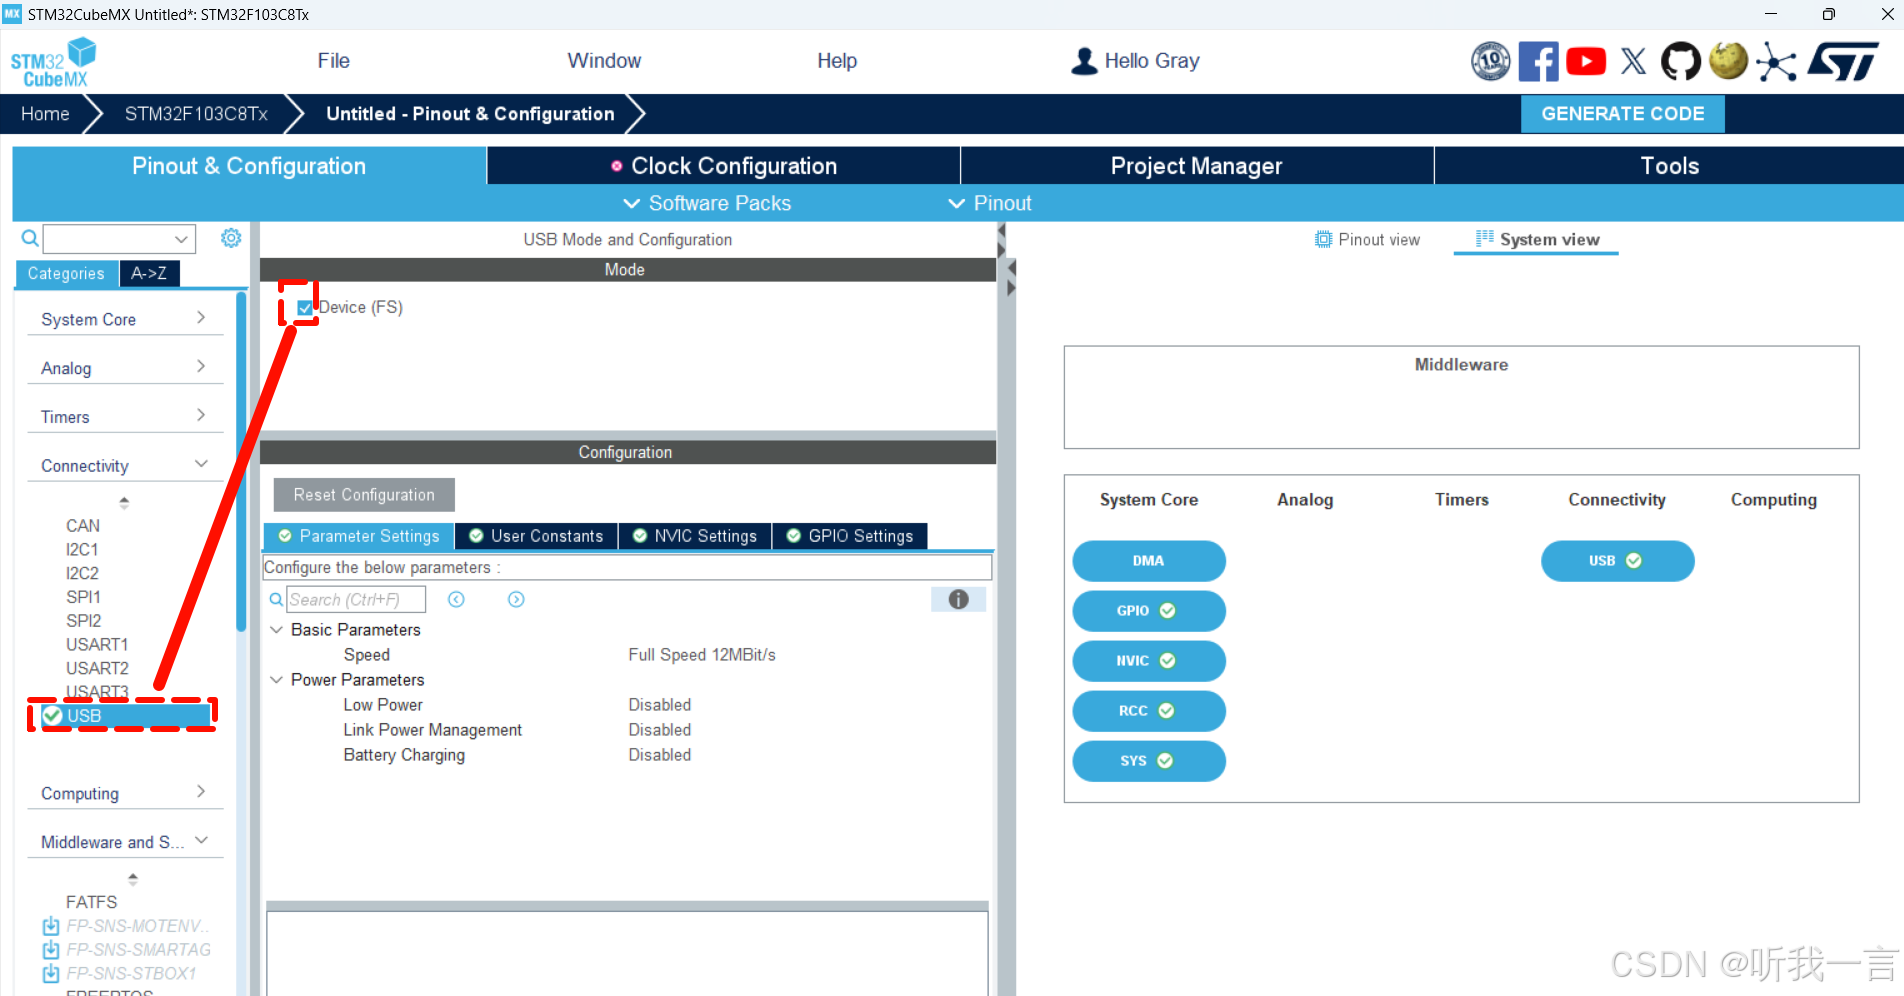The width and height of the screenshot is (1904, 996).
Task: Click the parameter Search (Ctrl+F) field
Action: (355, 599)
